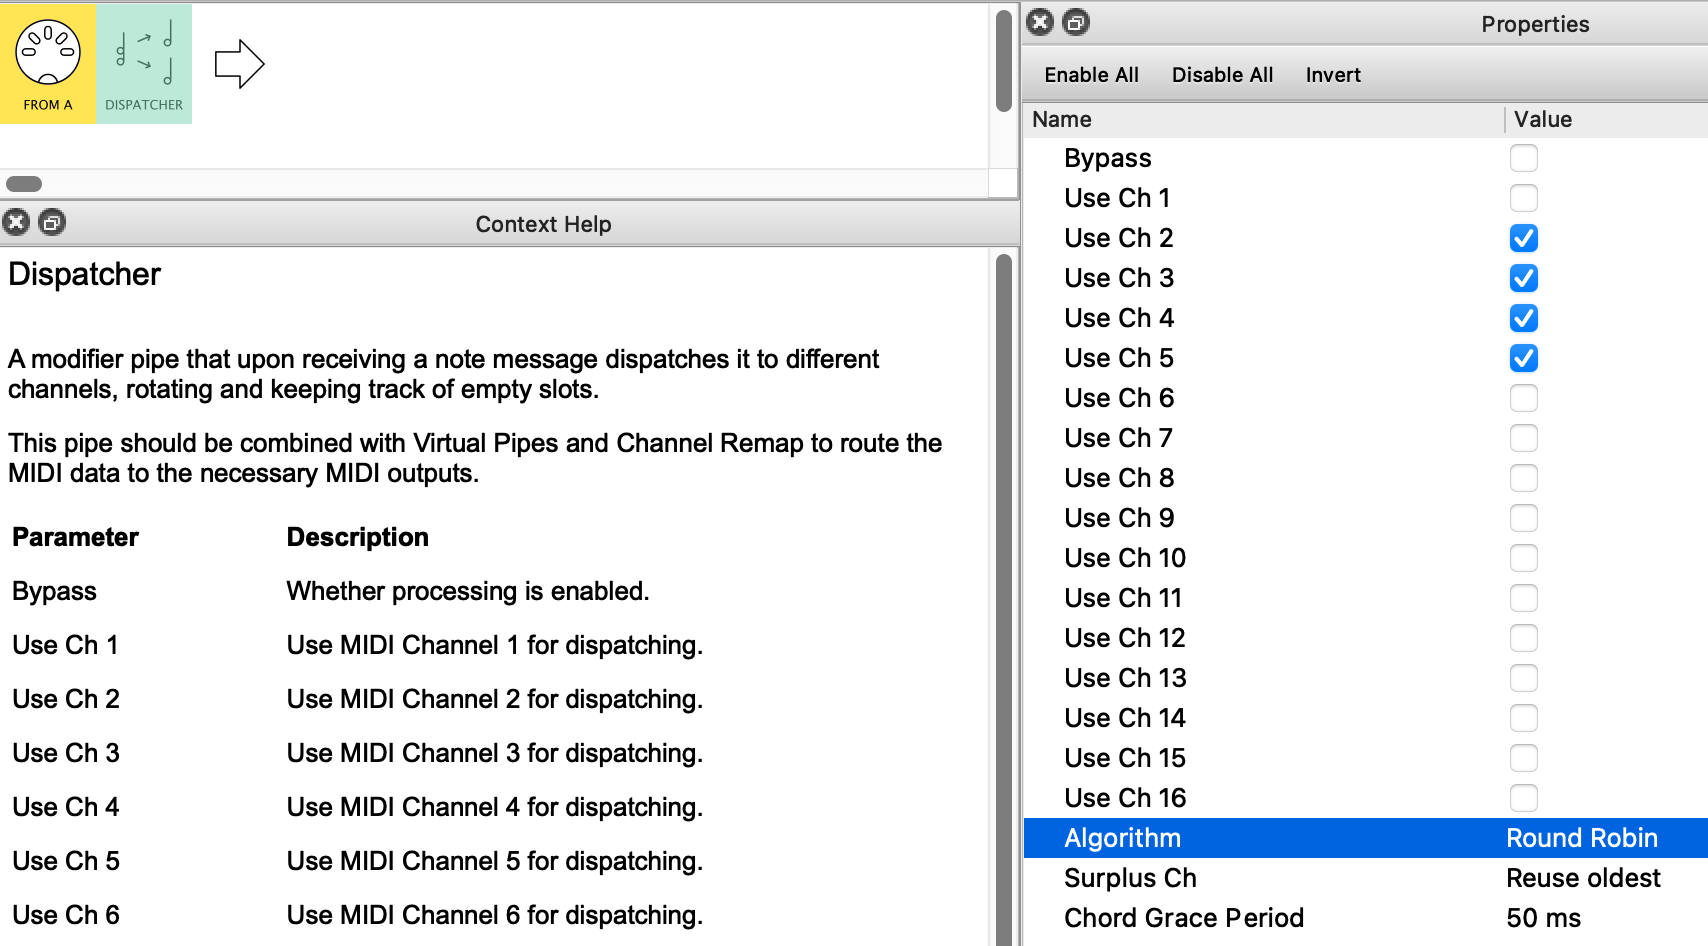Select the FROM A MIDI input pipe
The image size is (1708, 946).
47,63
